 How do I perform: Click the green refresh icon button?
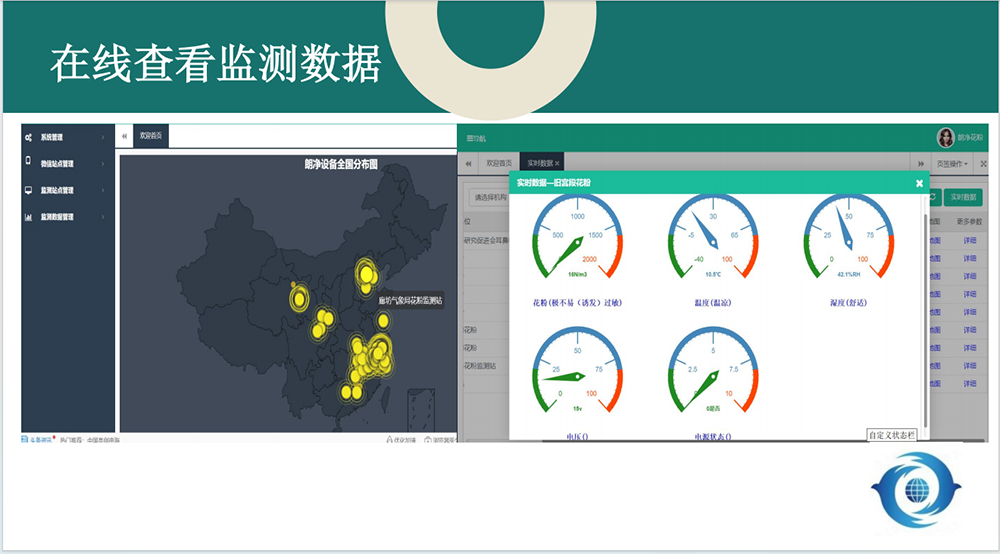tap(934, 197)
